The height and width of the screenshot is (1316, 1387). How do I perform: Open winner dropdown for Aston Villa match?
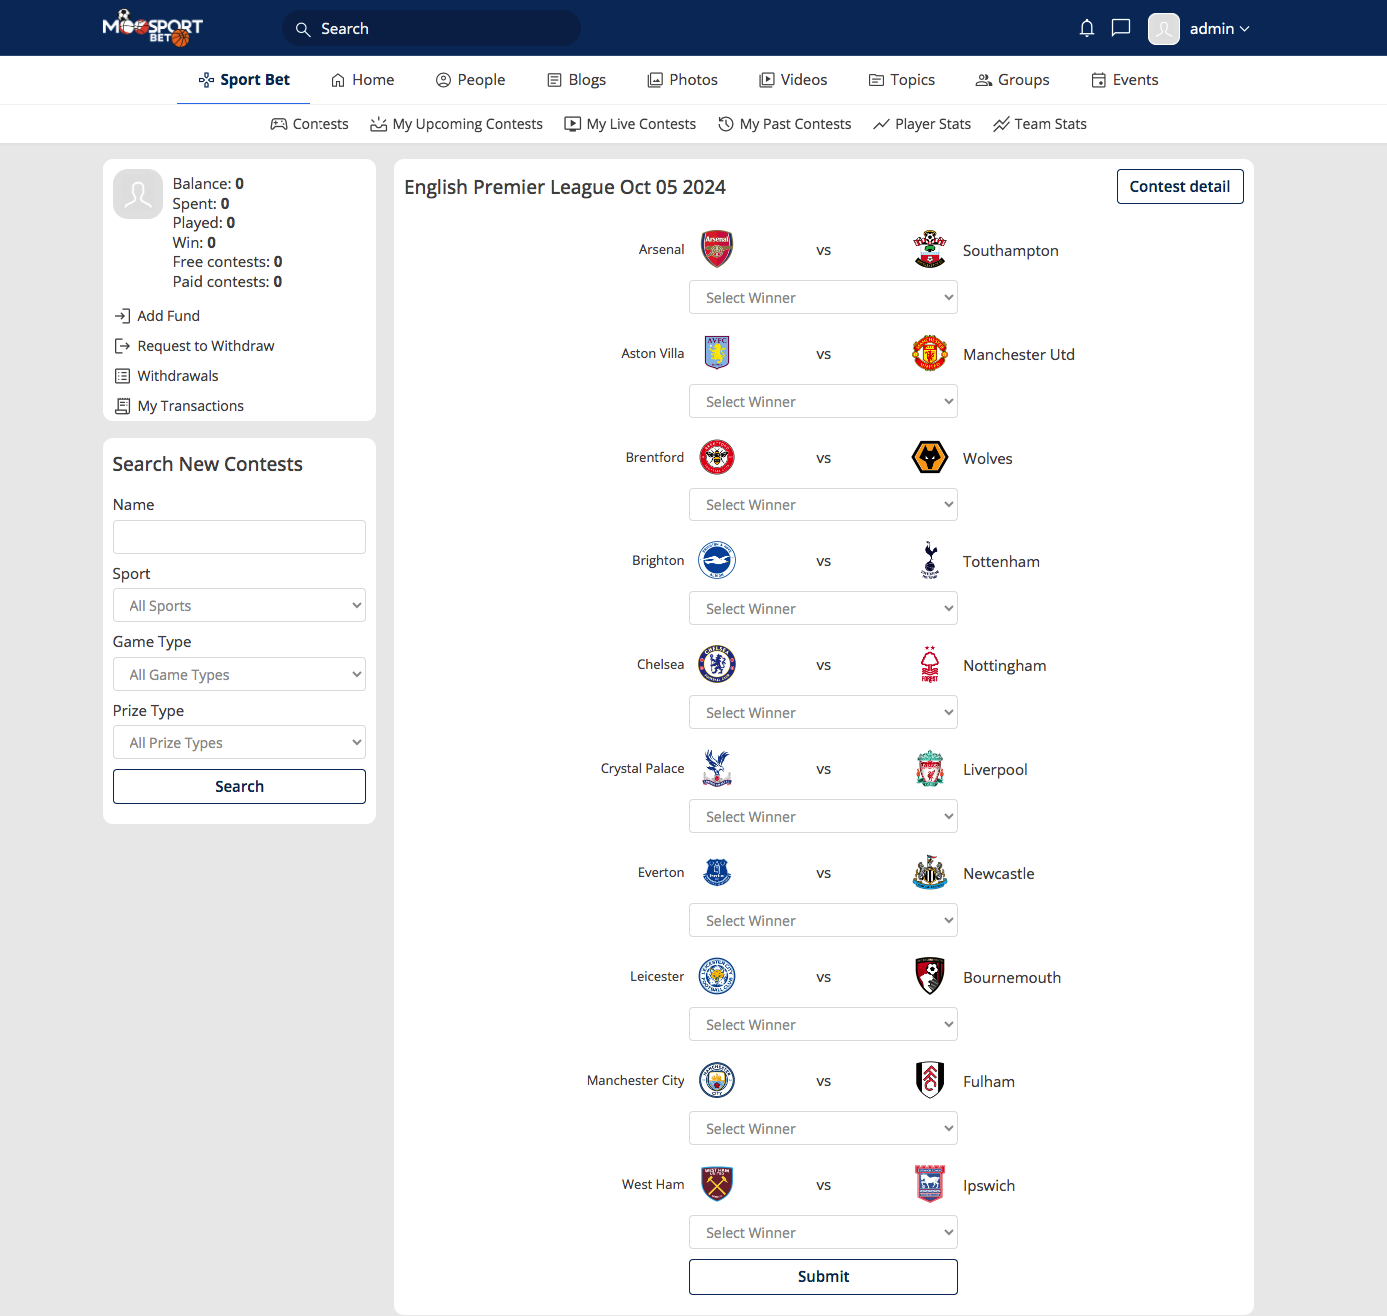823,401
